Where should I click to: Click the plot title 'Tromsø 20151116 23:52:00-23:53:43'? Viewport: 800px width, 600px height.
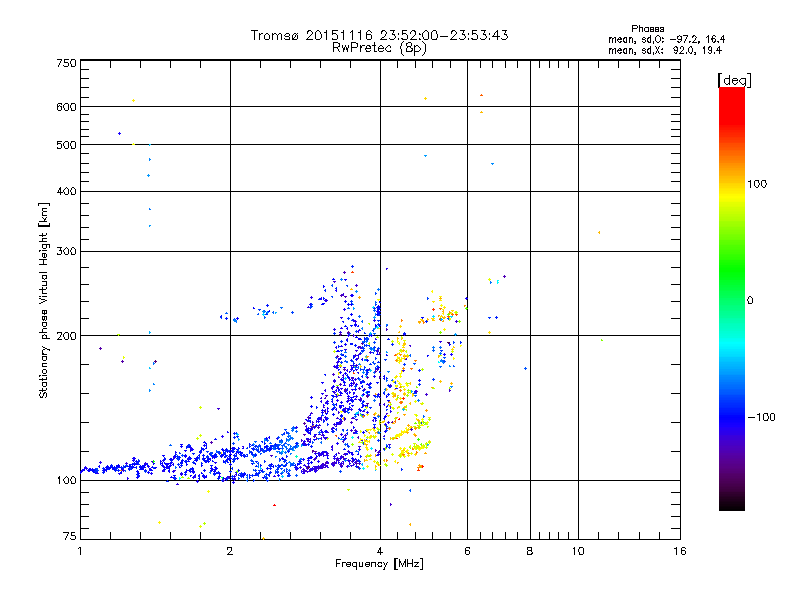[379, 35]
